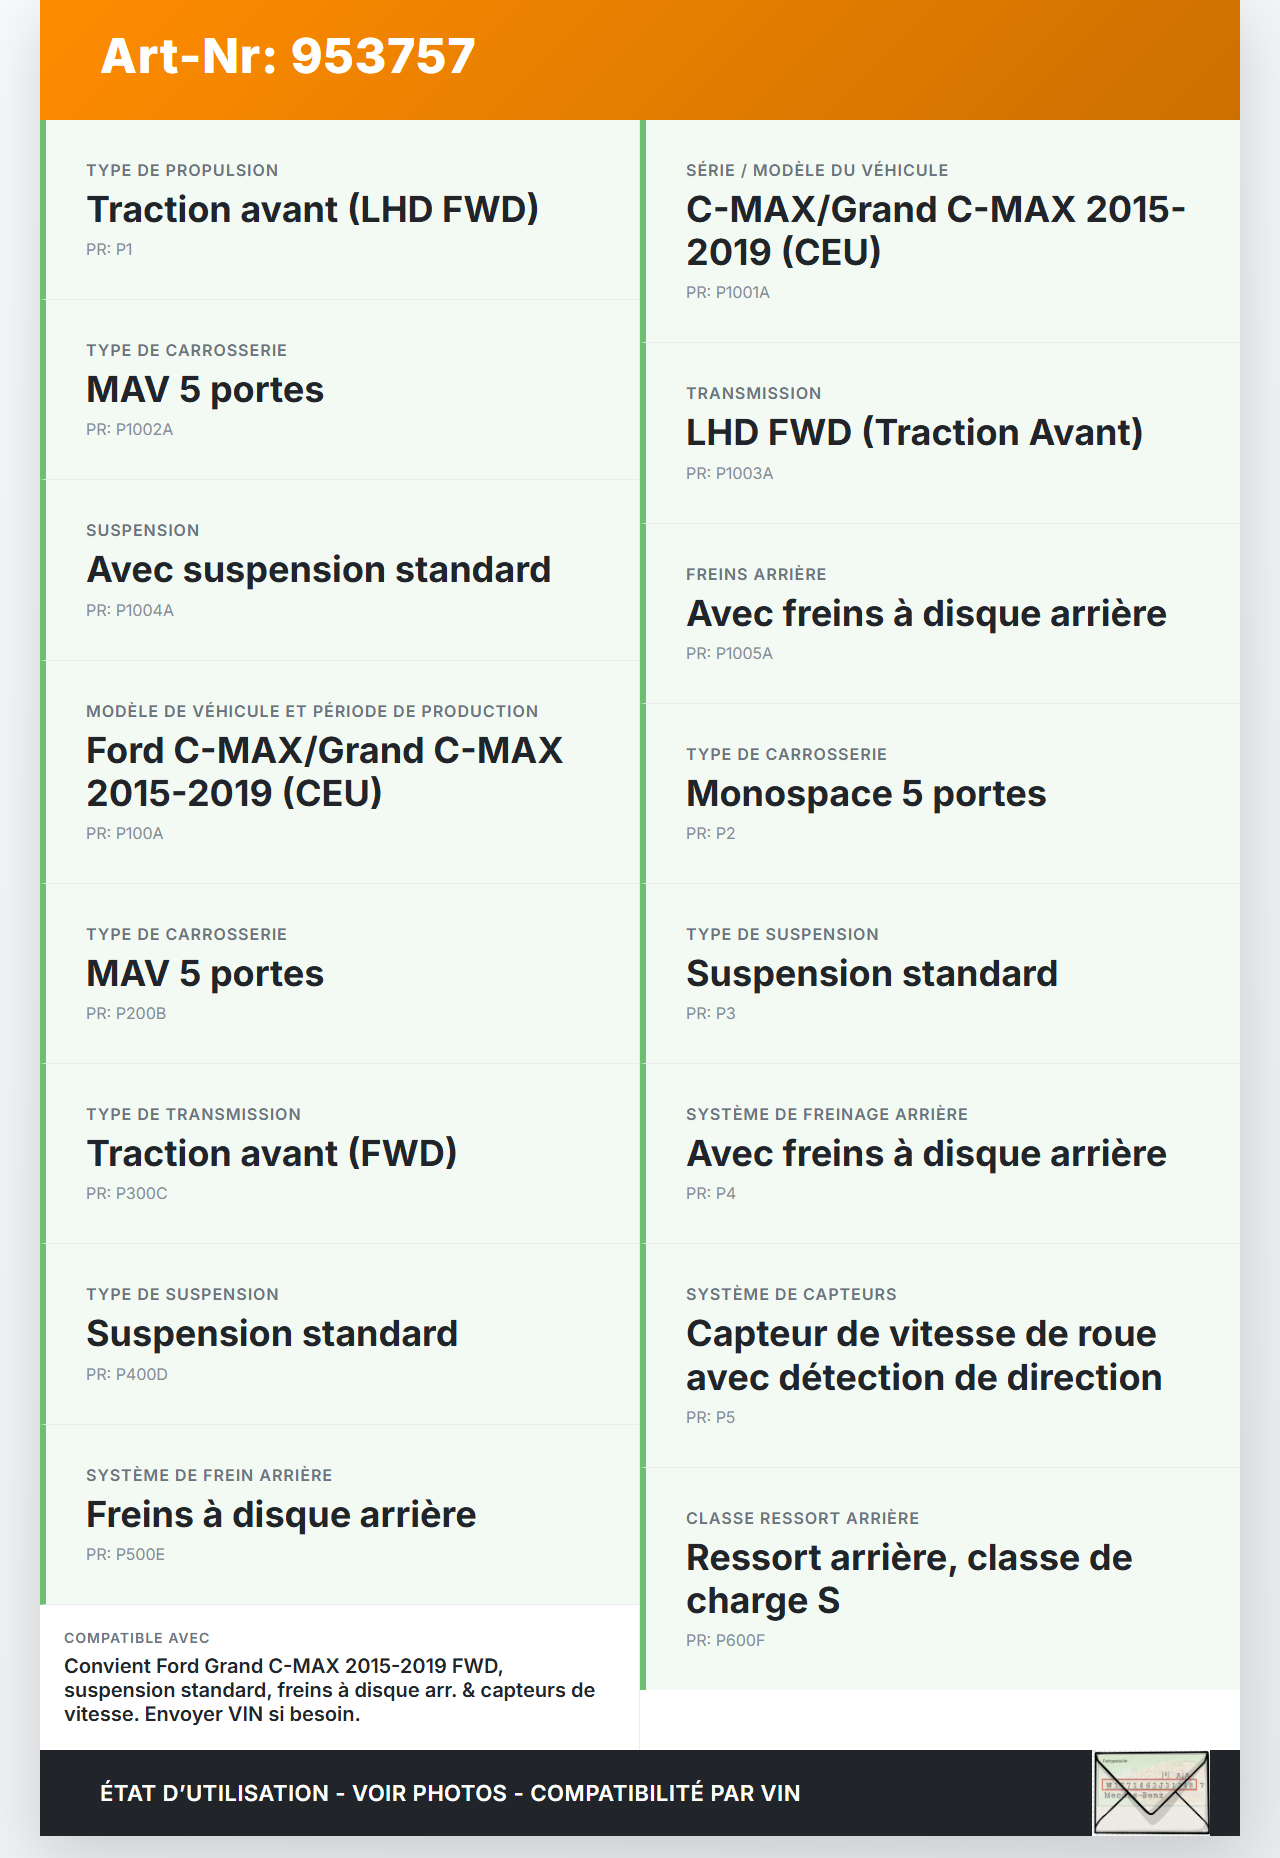Click the Compatible avec description text
This screenshot has height=1858, width=1280.
click(x=330, y=1690)
